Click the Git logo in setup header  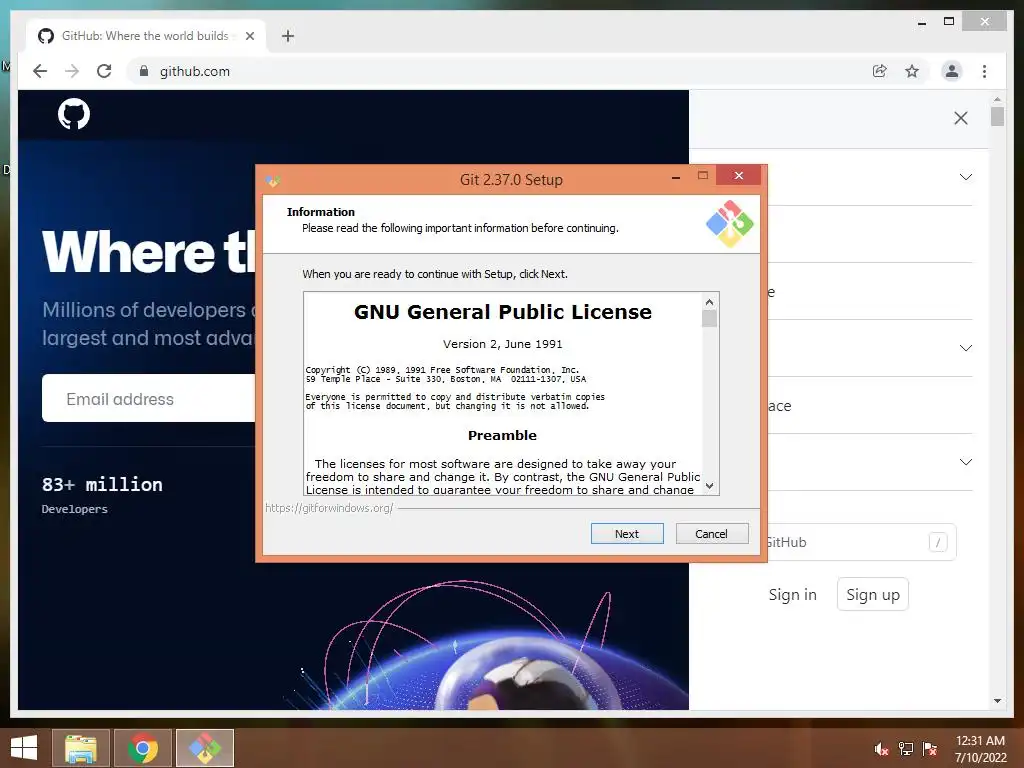(729, 223)
